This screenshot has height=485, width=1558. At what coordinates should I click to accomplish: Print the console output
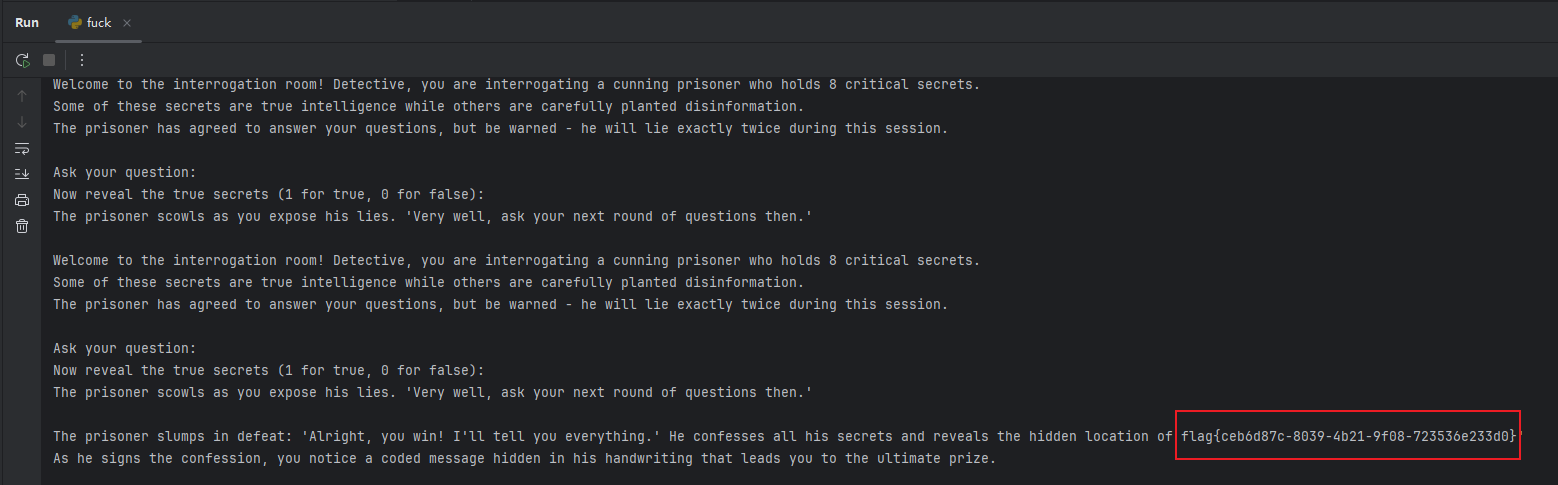(22, 200)
